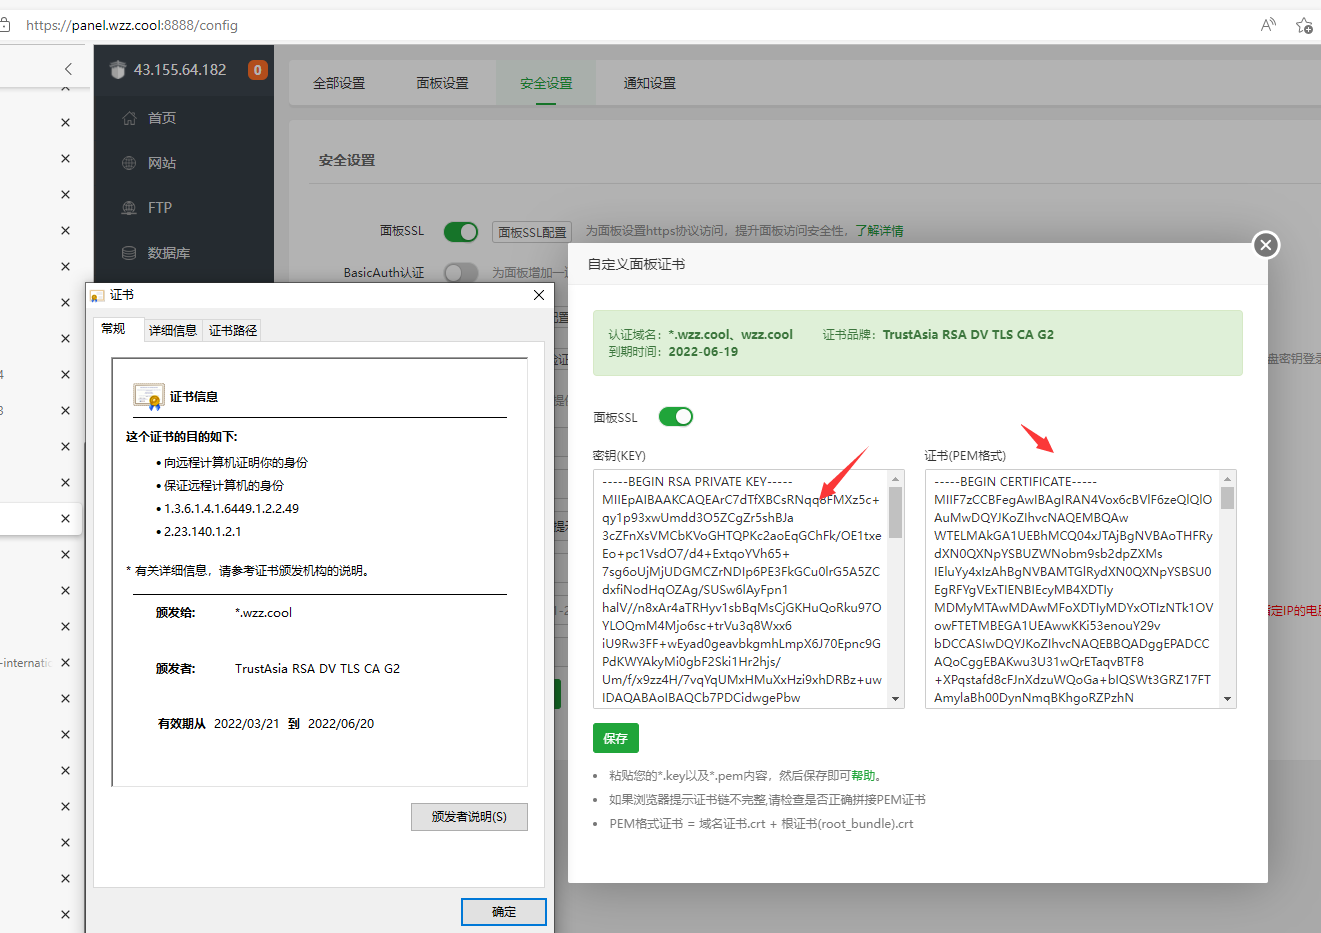Click the -----BEGIN RSA PRIVATE KEY----- line
This screenshot has height=933, width=1321.
(x=697, y=482)
